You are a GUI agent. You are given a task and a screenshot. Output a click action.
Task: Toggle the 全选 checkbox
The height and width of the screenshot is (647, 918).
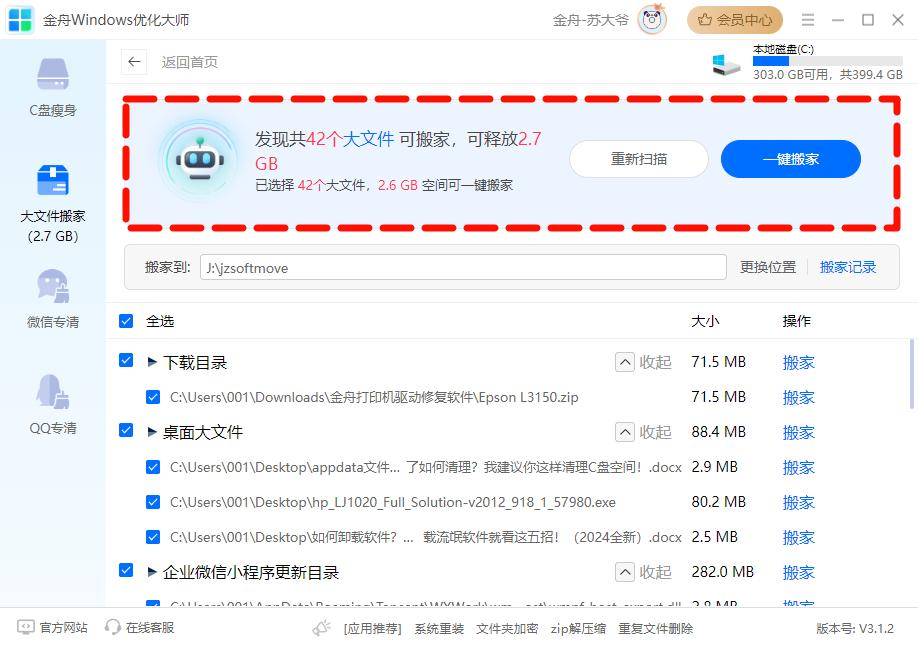coord(126,321)
